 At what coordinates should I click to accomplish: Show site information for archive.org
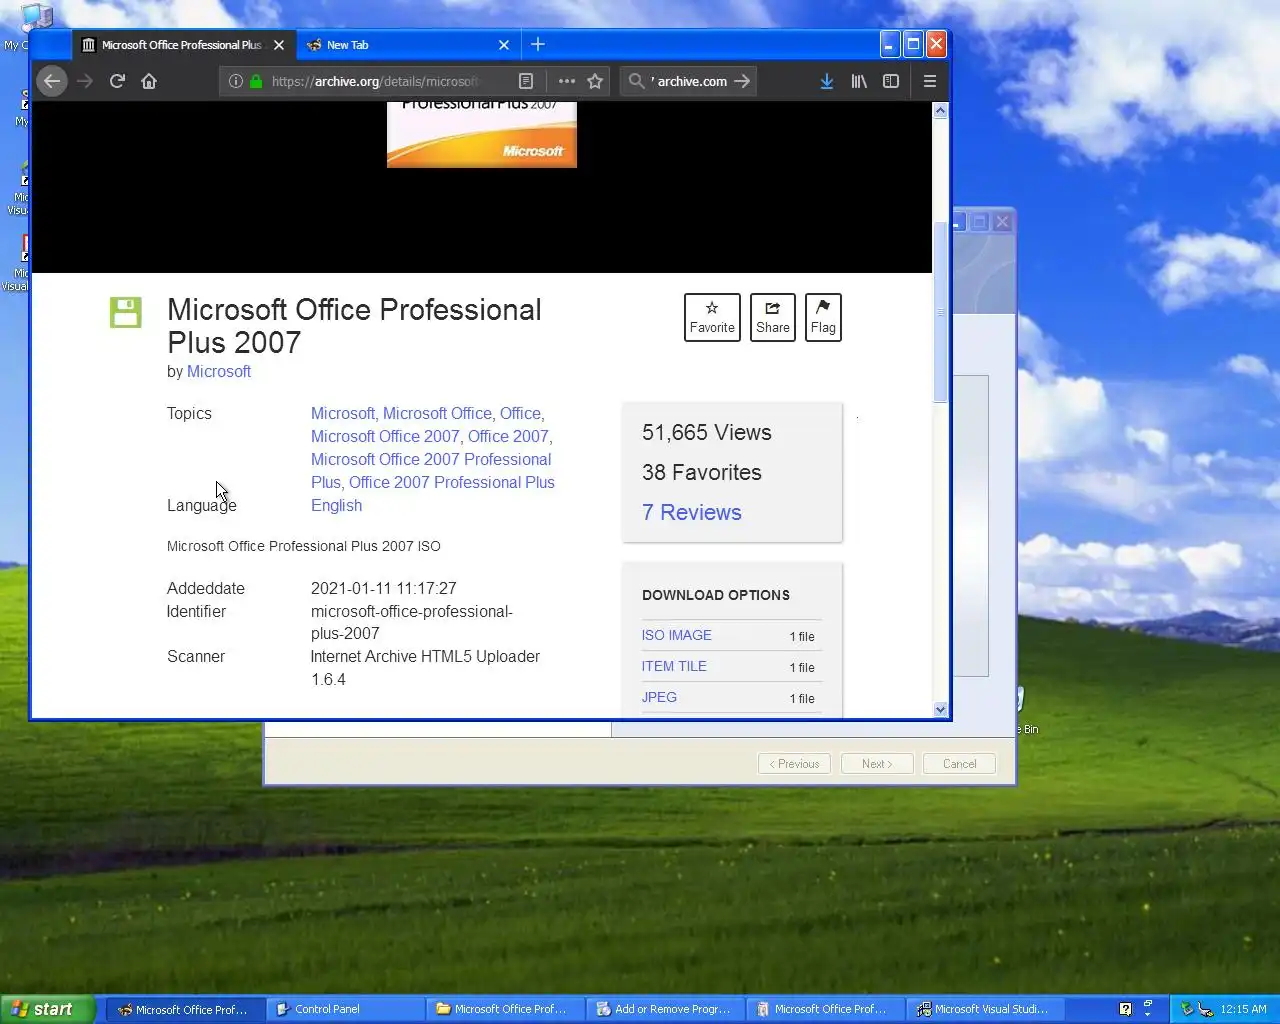[235, 81]
